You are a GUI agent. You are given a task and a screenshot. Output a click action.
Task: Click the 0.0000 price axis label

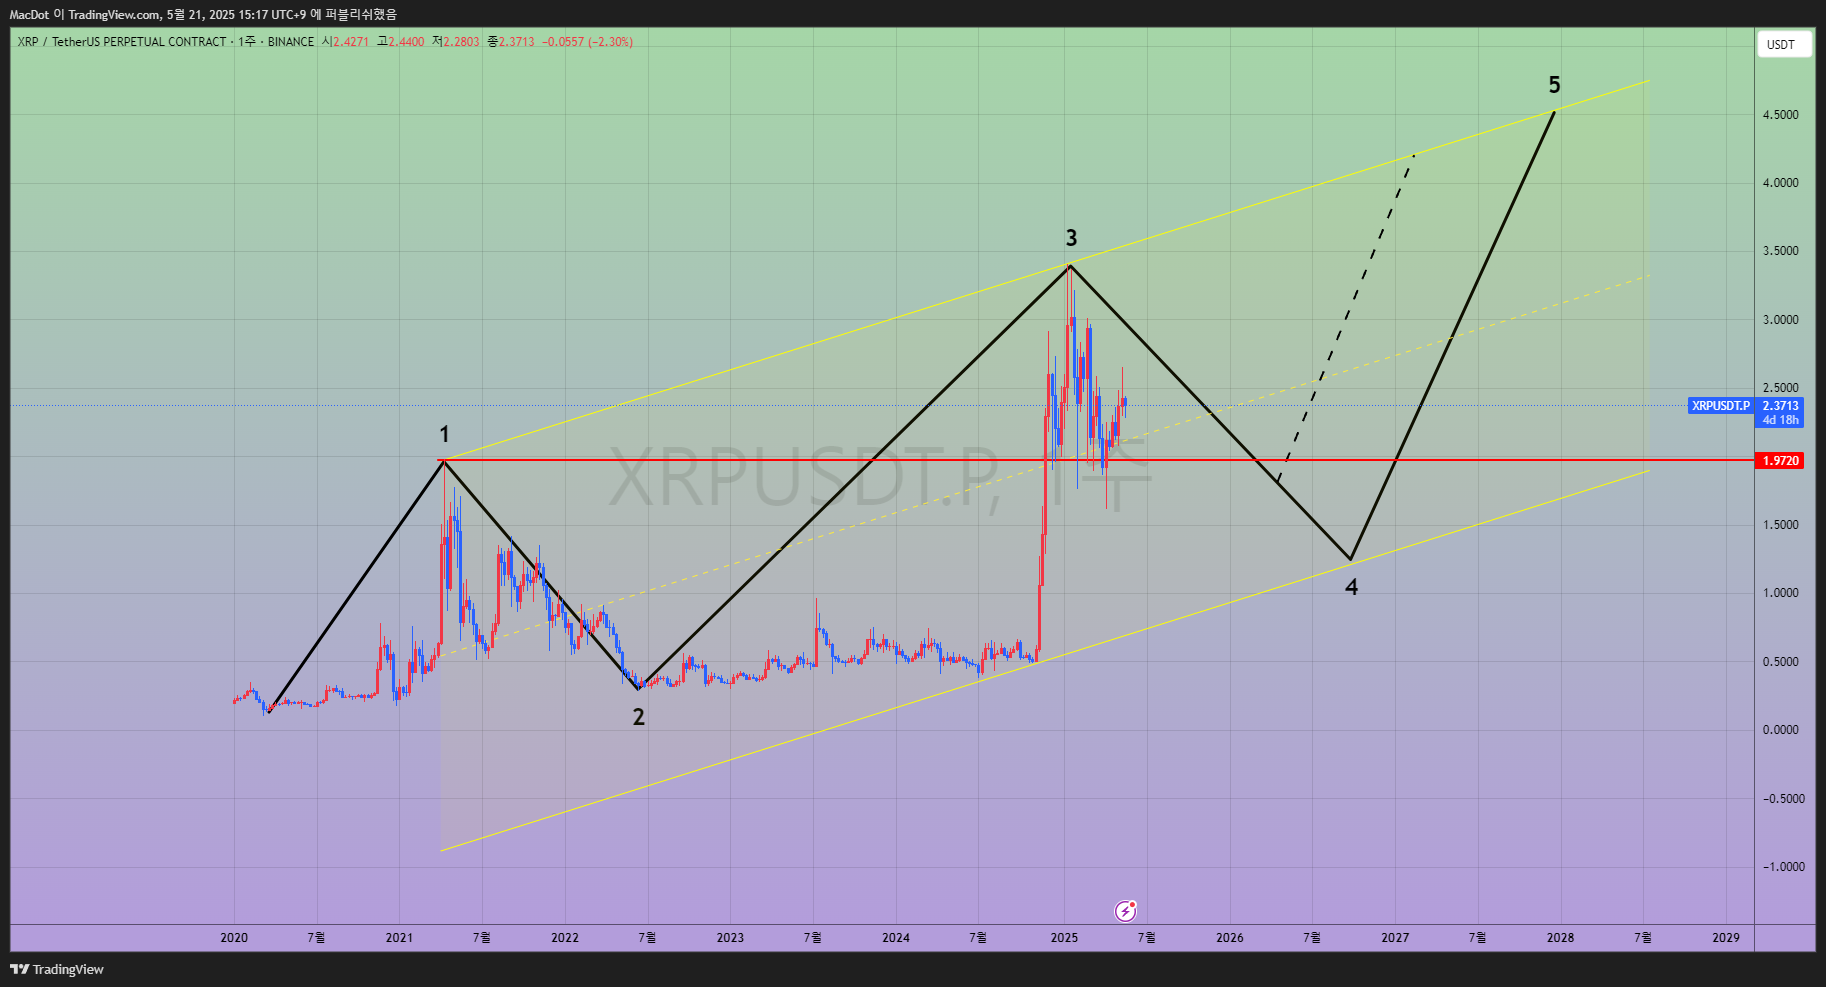1780,730
